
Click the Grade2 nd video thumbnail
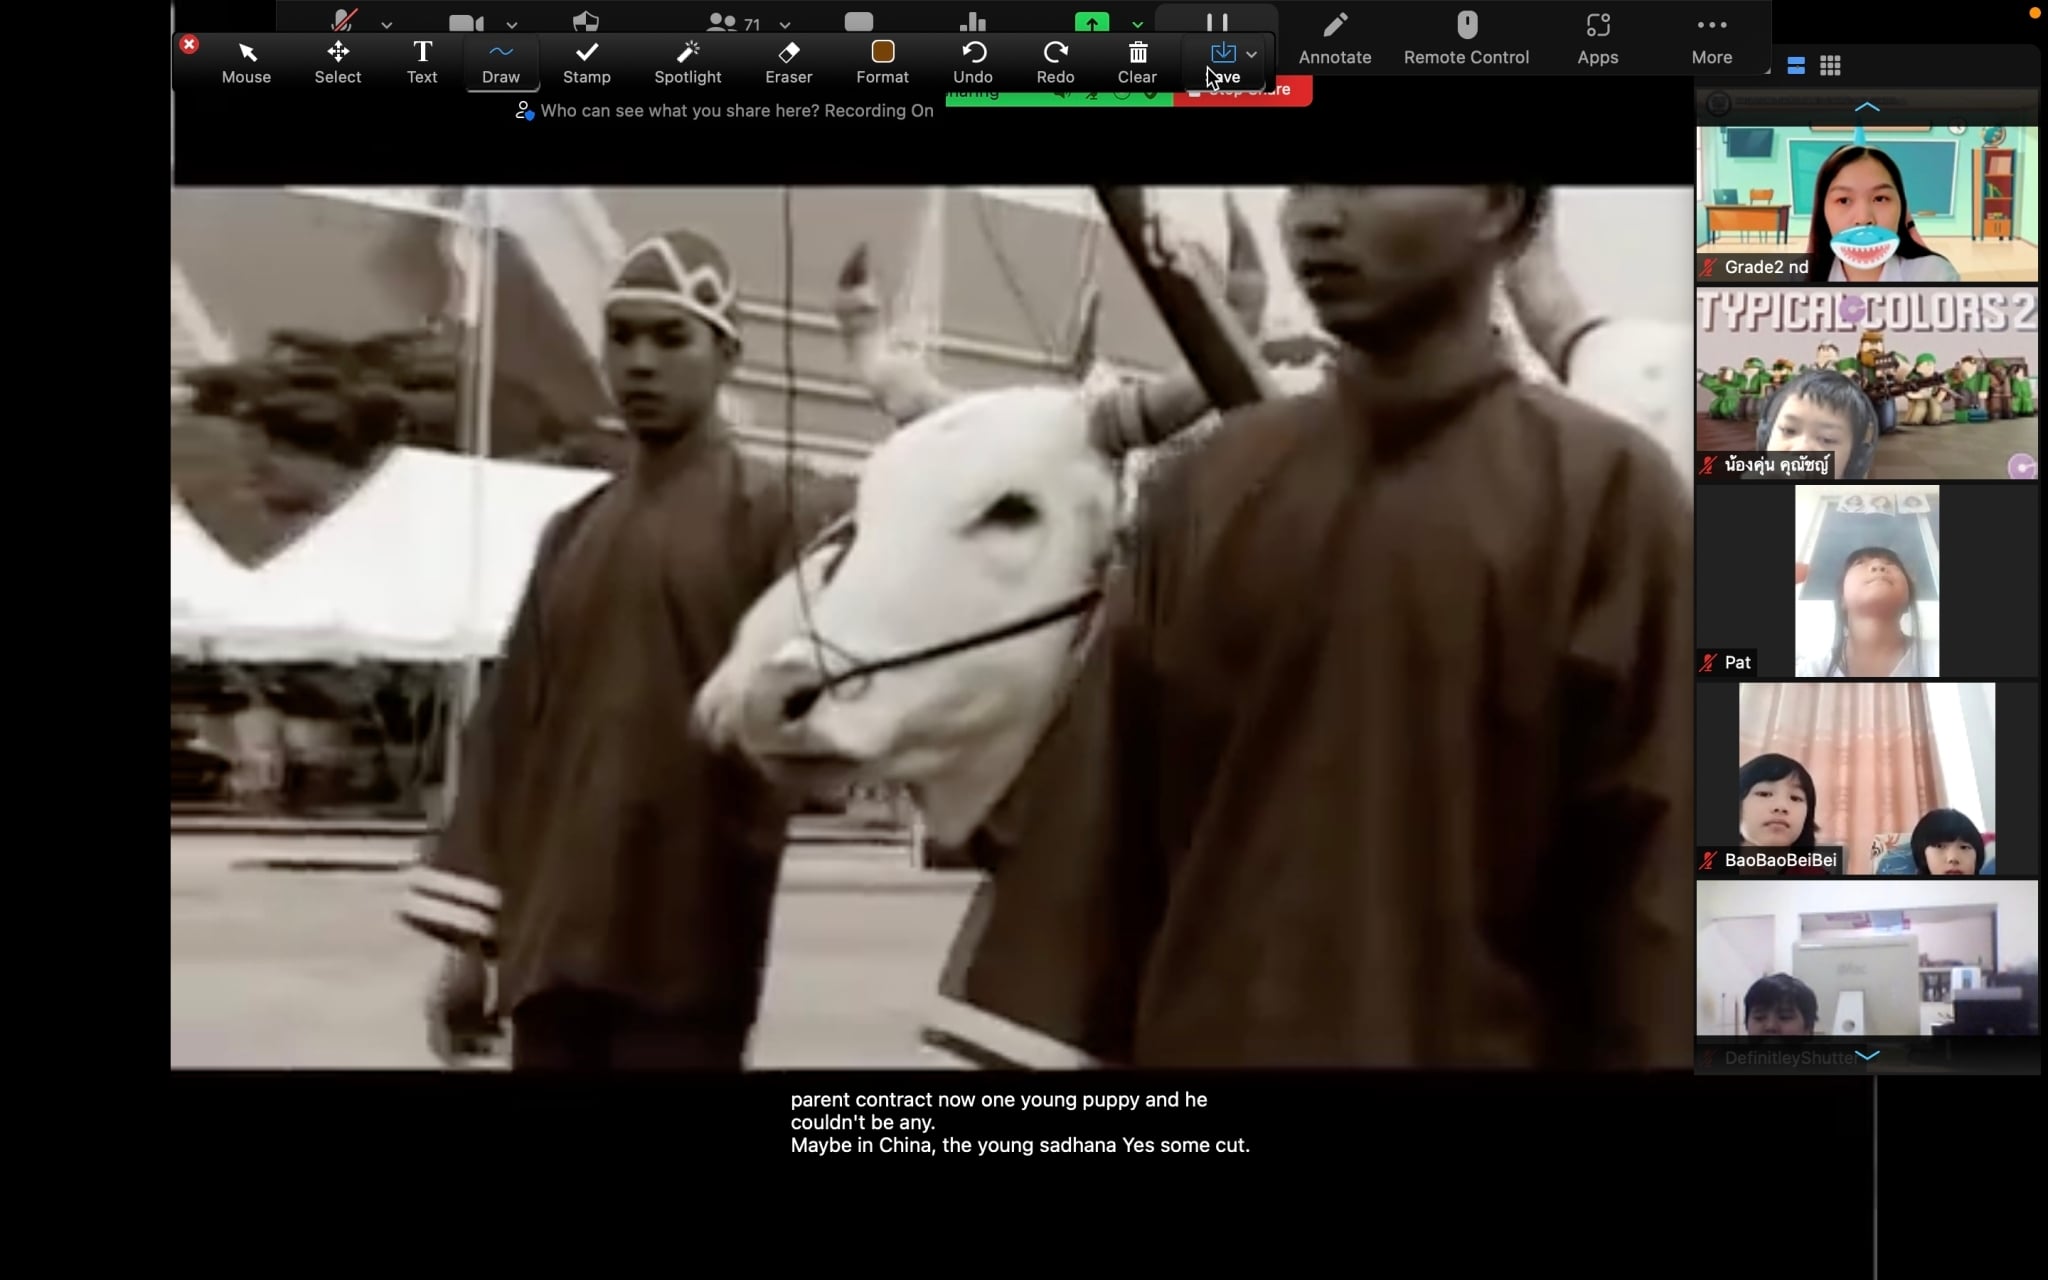point(1866,203)
